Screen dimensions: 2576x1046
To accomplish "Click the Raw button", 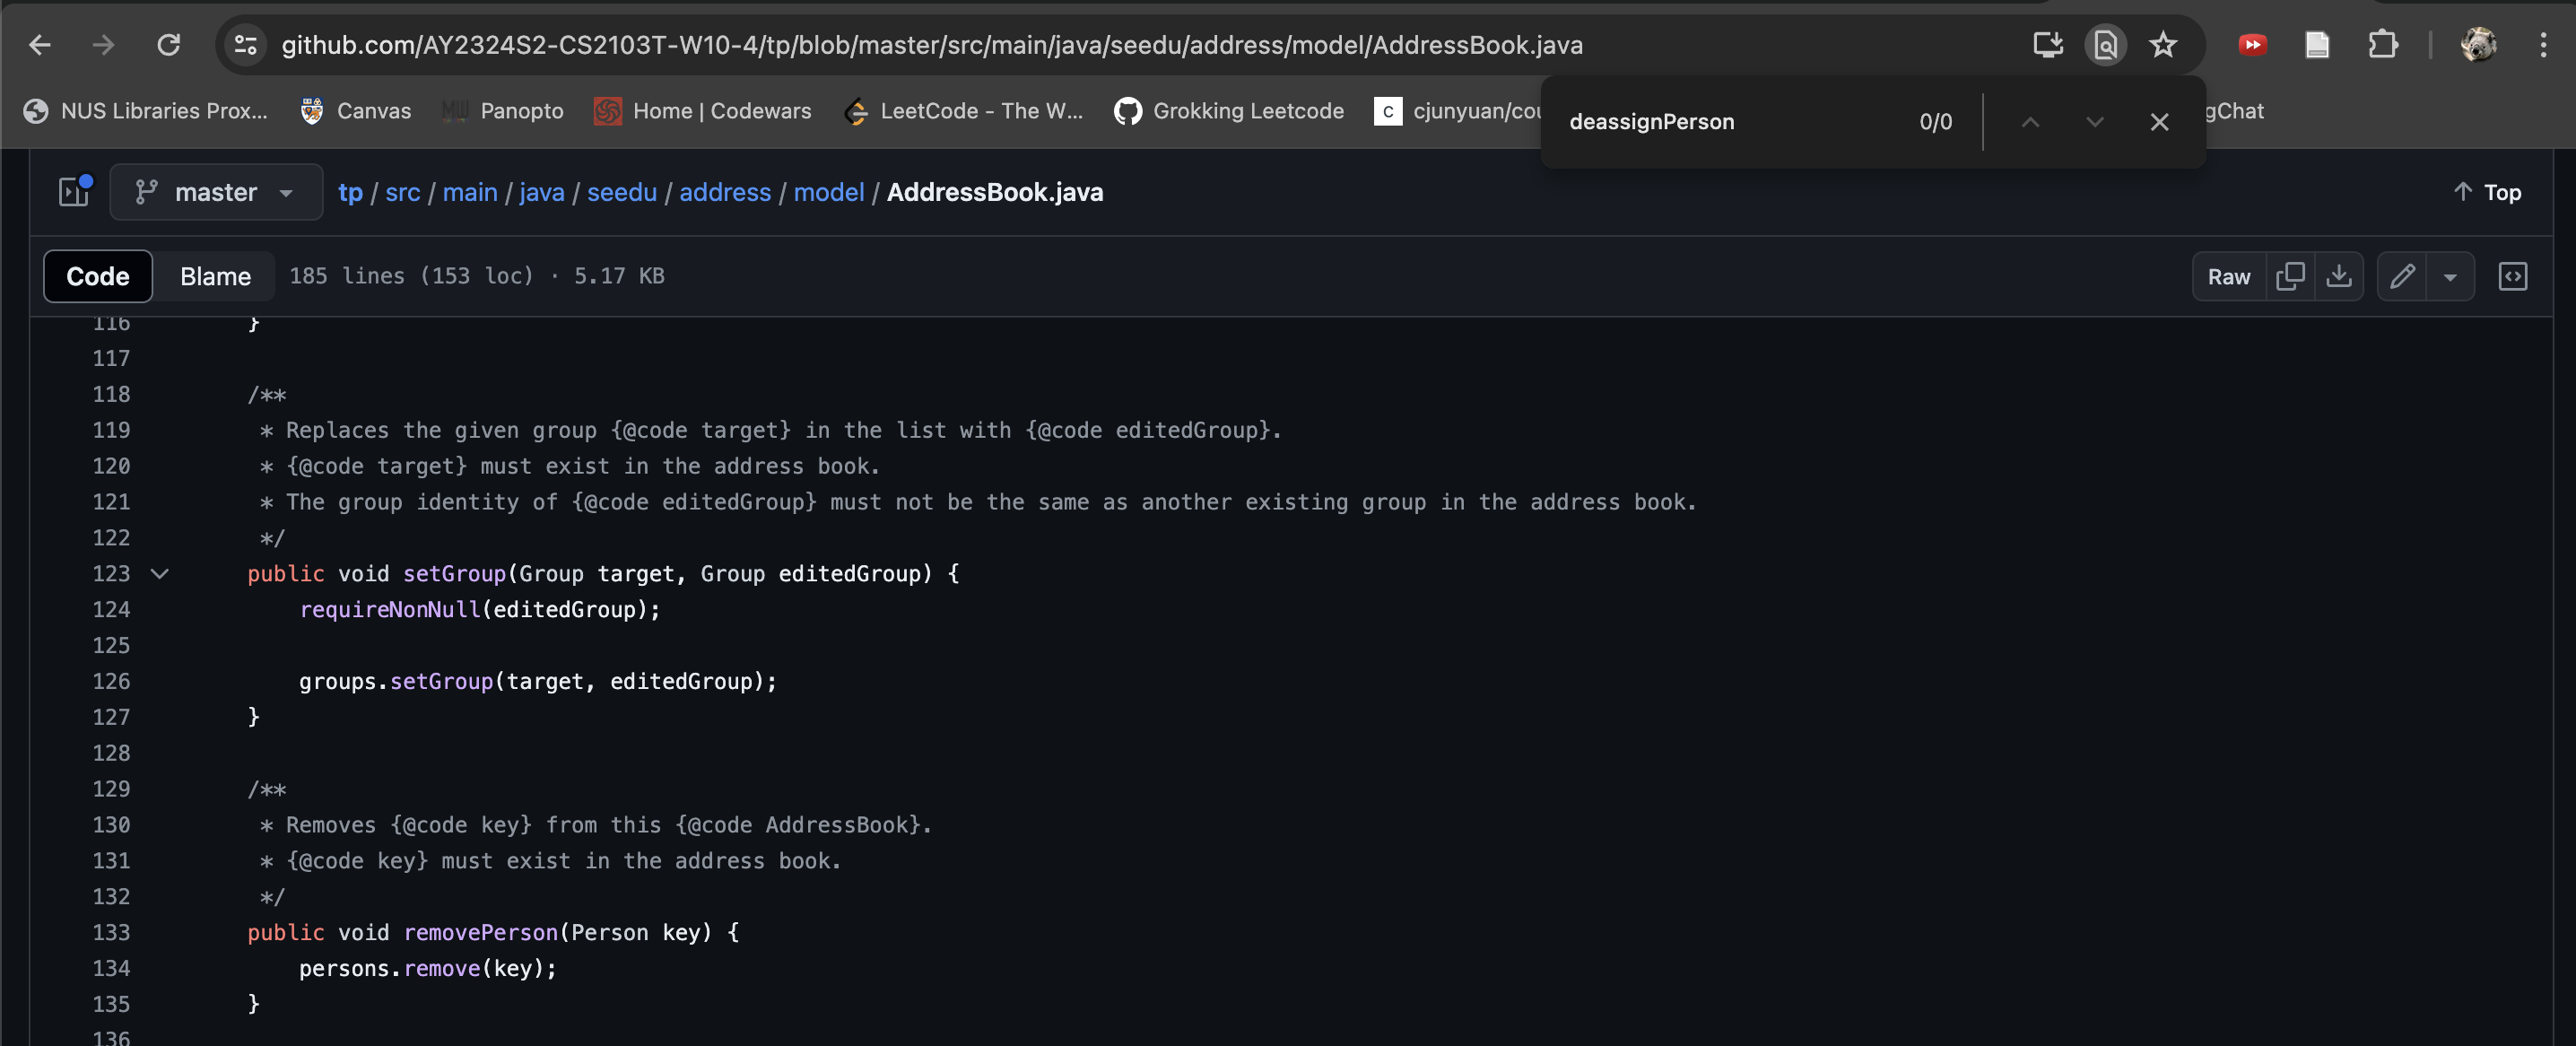I will click(2228, 276).
